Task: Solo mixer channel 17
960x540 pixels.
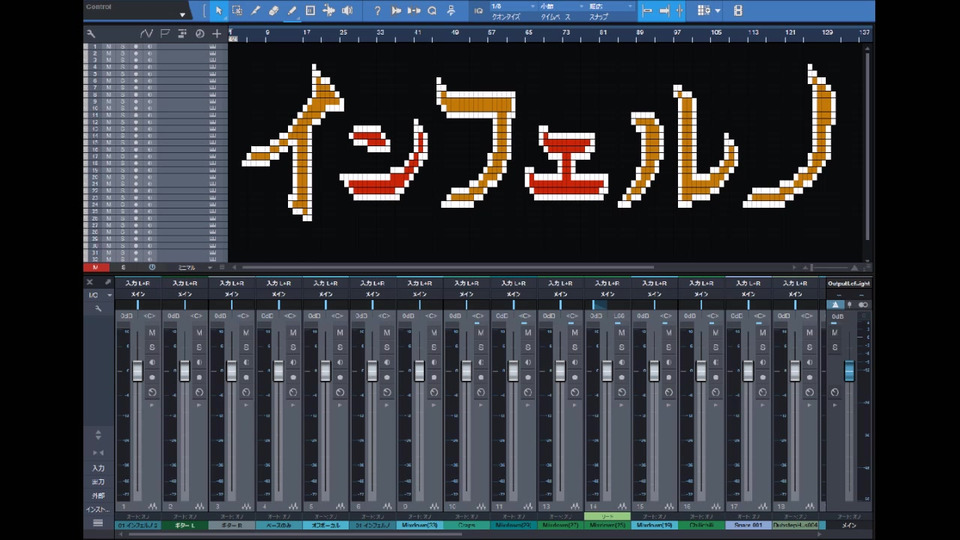Action: tap(763, 347)
